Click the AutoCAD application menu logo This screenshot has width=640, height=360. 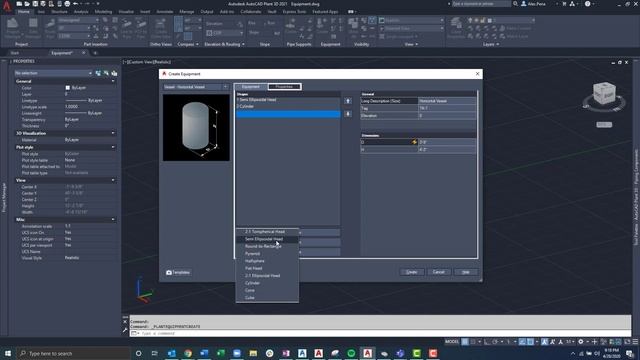[x=7, y=7]
